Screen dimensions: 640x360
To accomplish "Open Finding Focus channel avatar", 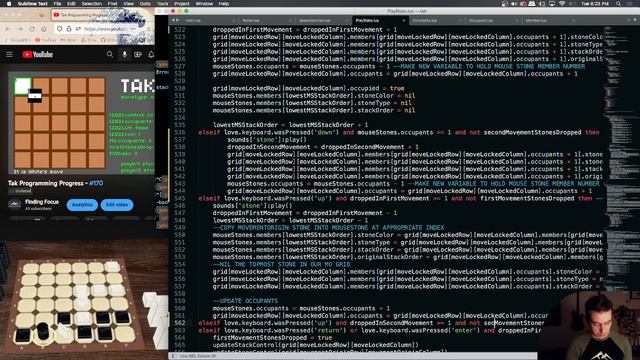I will click(15, 204).
